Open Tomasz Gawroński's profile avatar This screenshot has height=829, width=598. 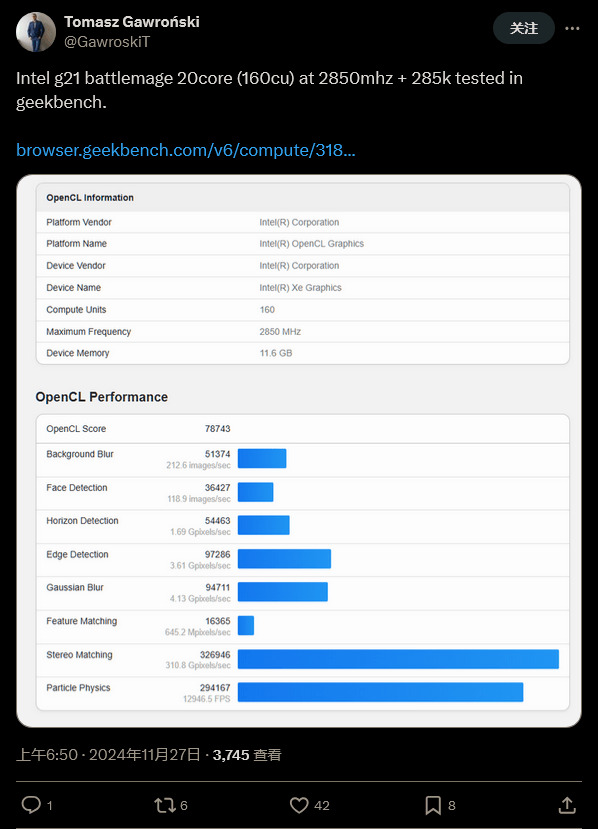click(x=36, y=32)
